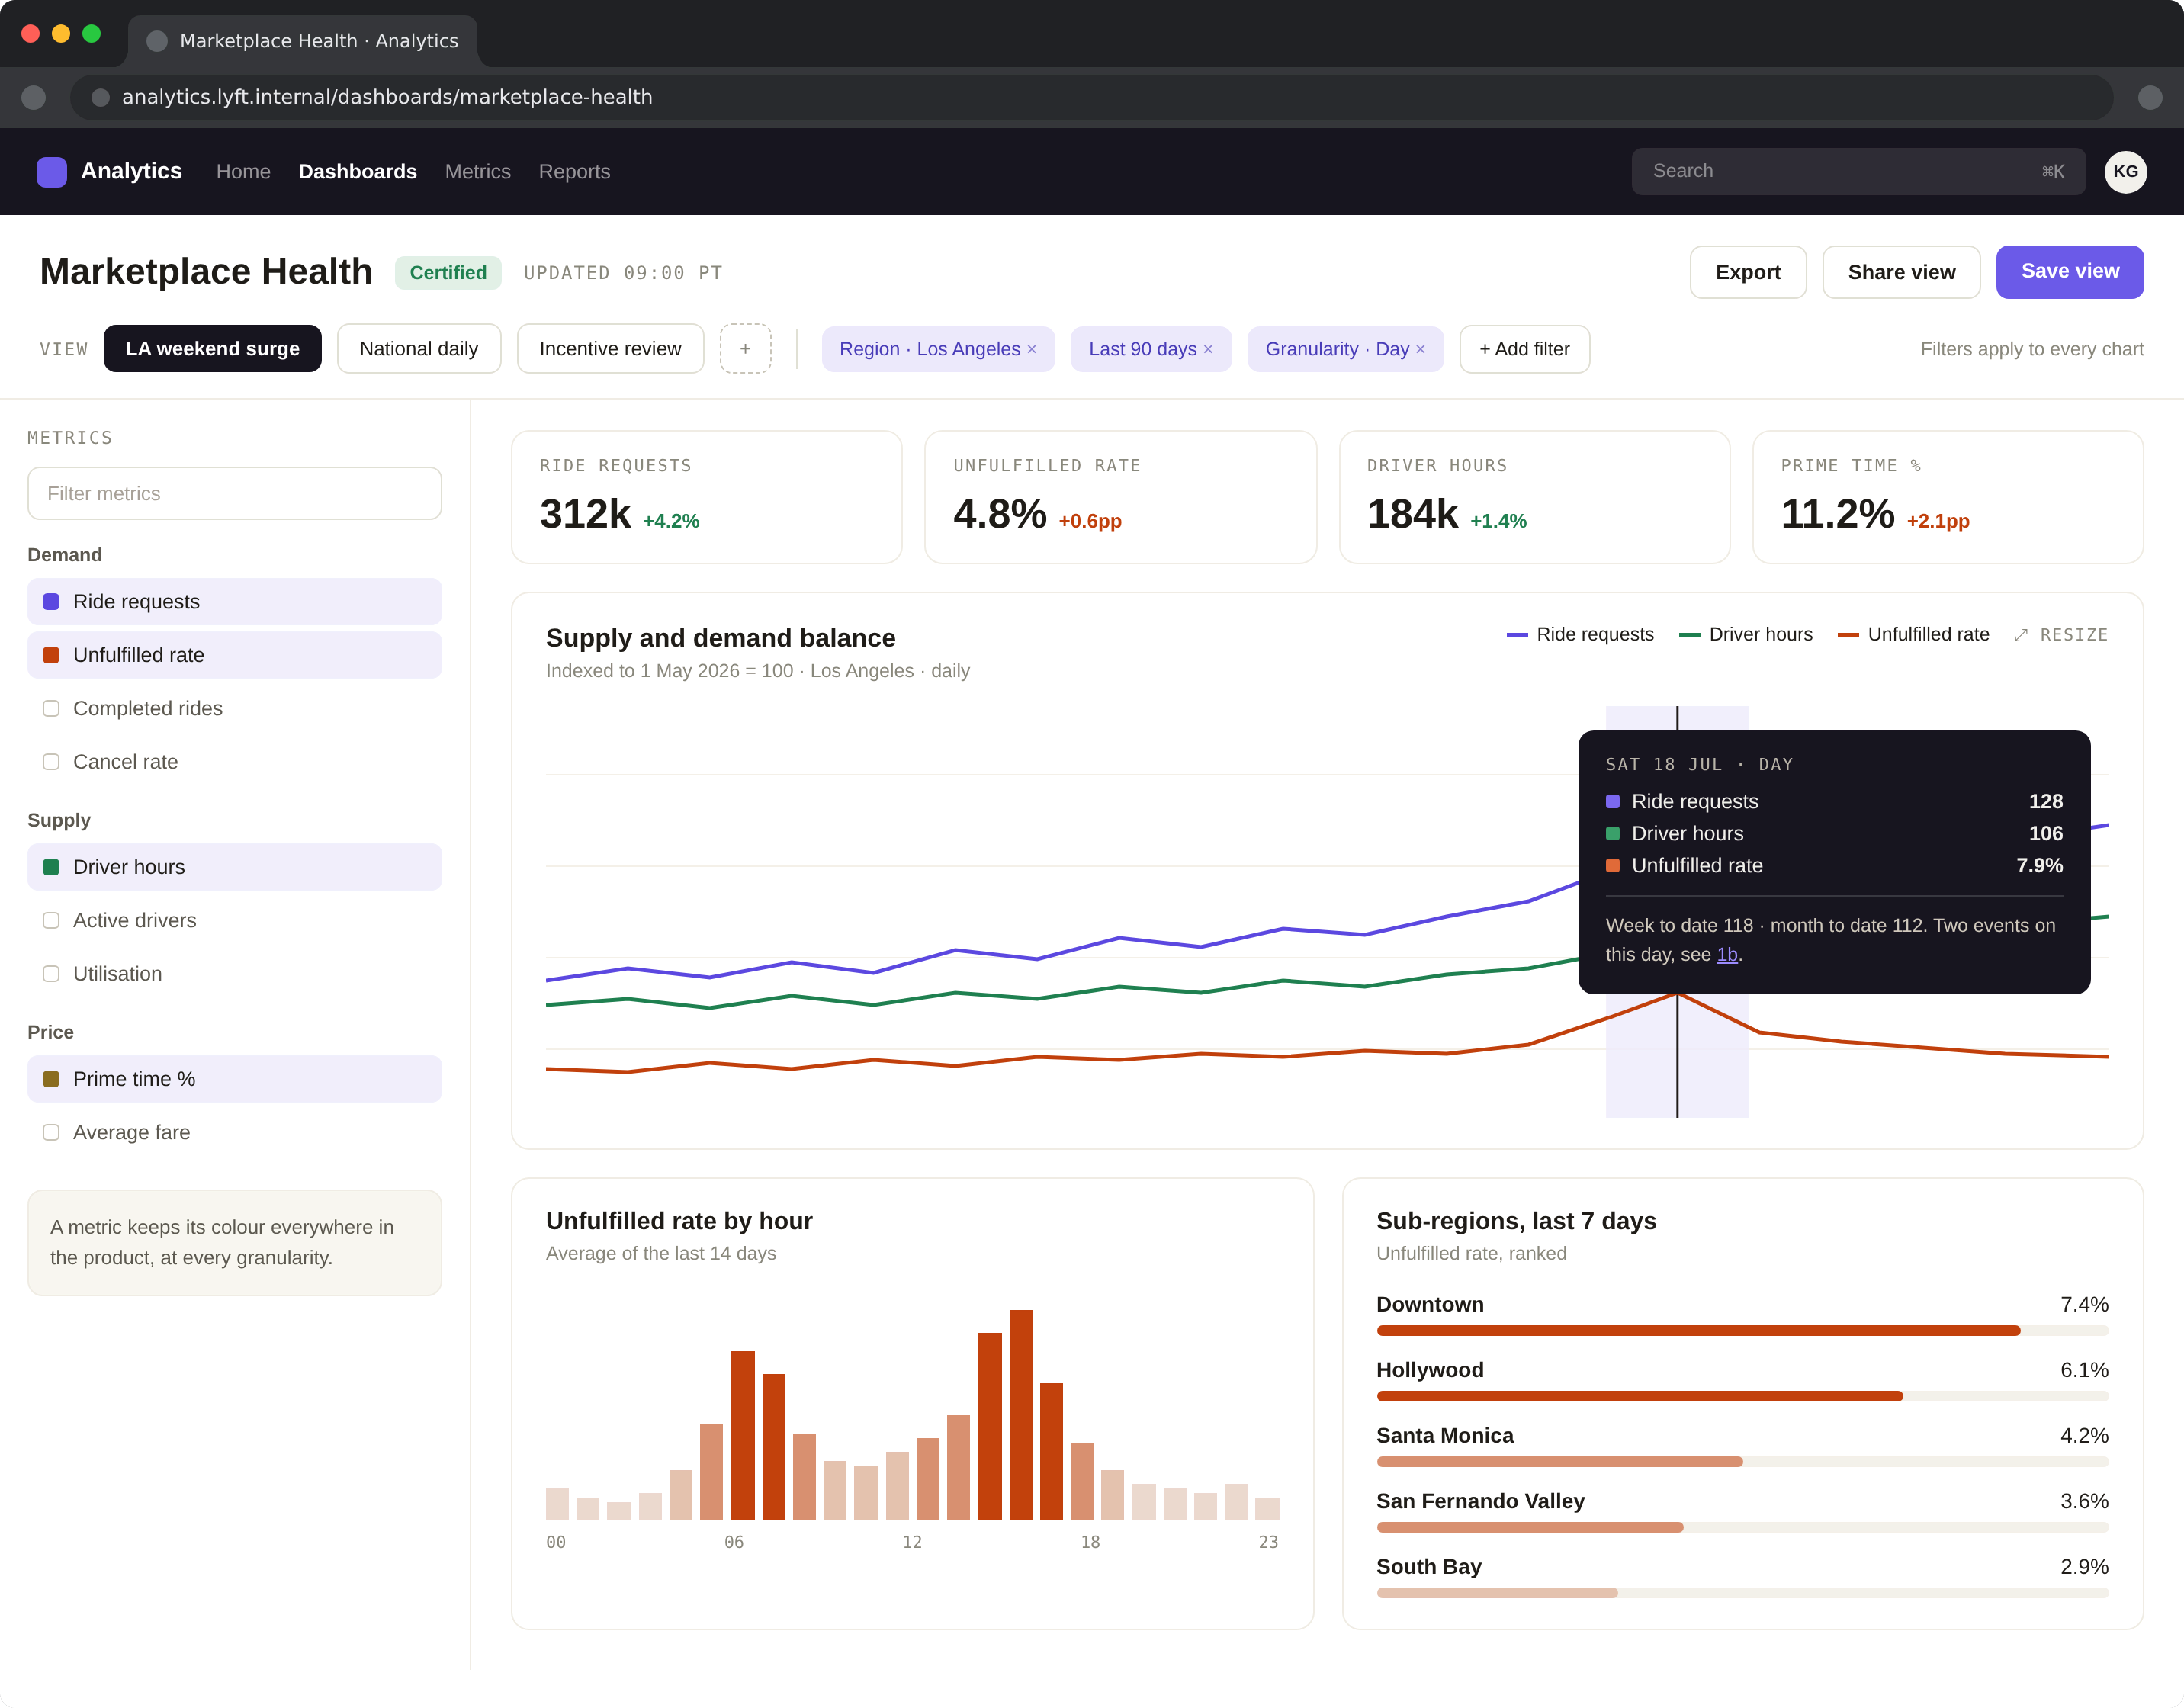Viewport: 2184px width, 1708px height.
Task: Click the Marketplace Health browser tab
Action: [302, 41]
